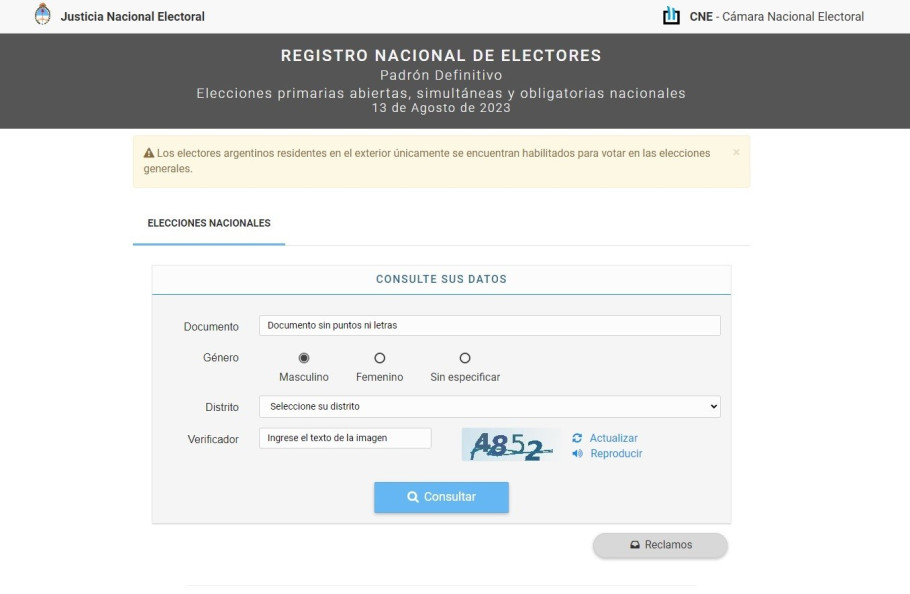Click the refresh icon next to Actualizar
Image resolution: width=910 pixels, height=594 pixels.
coord(577,438)
